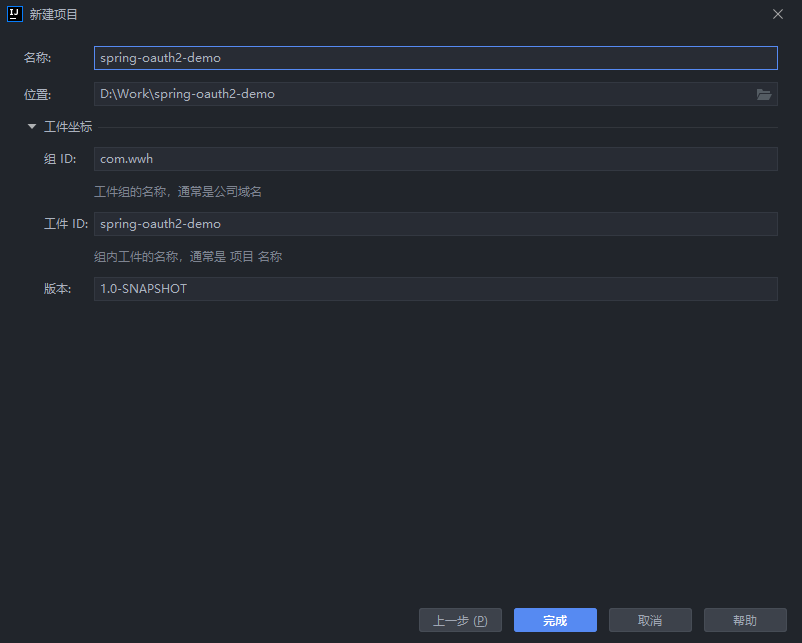Open help via the 帮助 button
This screenshot has width=802, height=643.
(745, 620)
